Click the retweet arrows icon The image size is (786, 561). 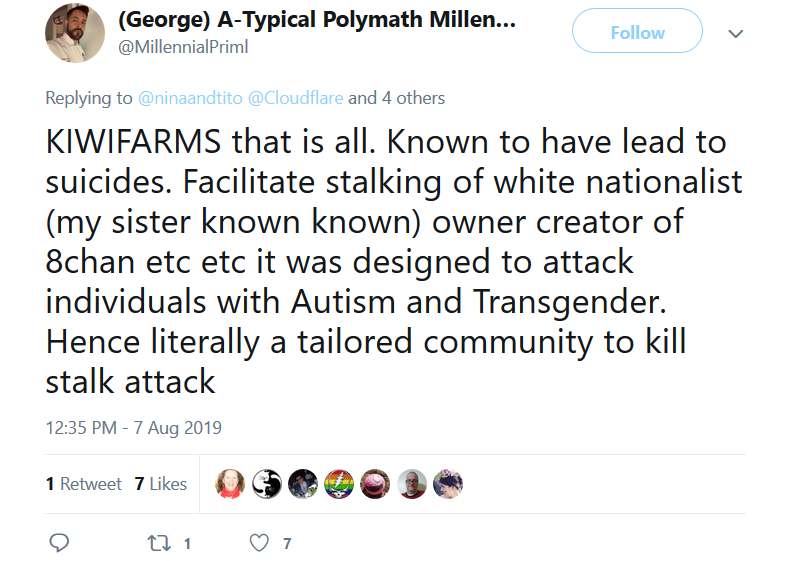pos(159,543)
